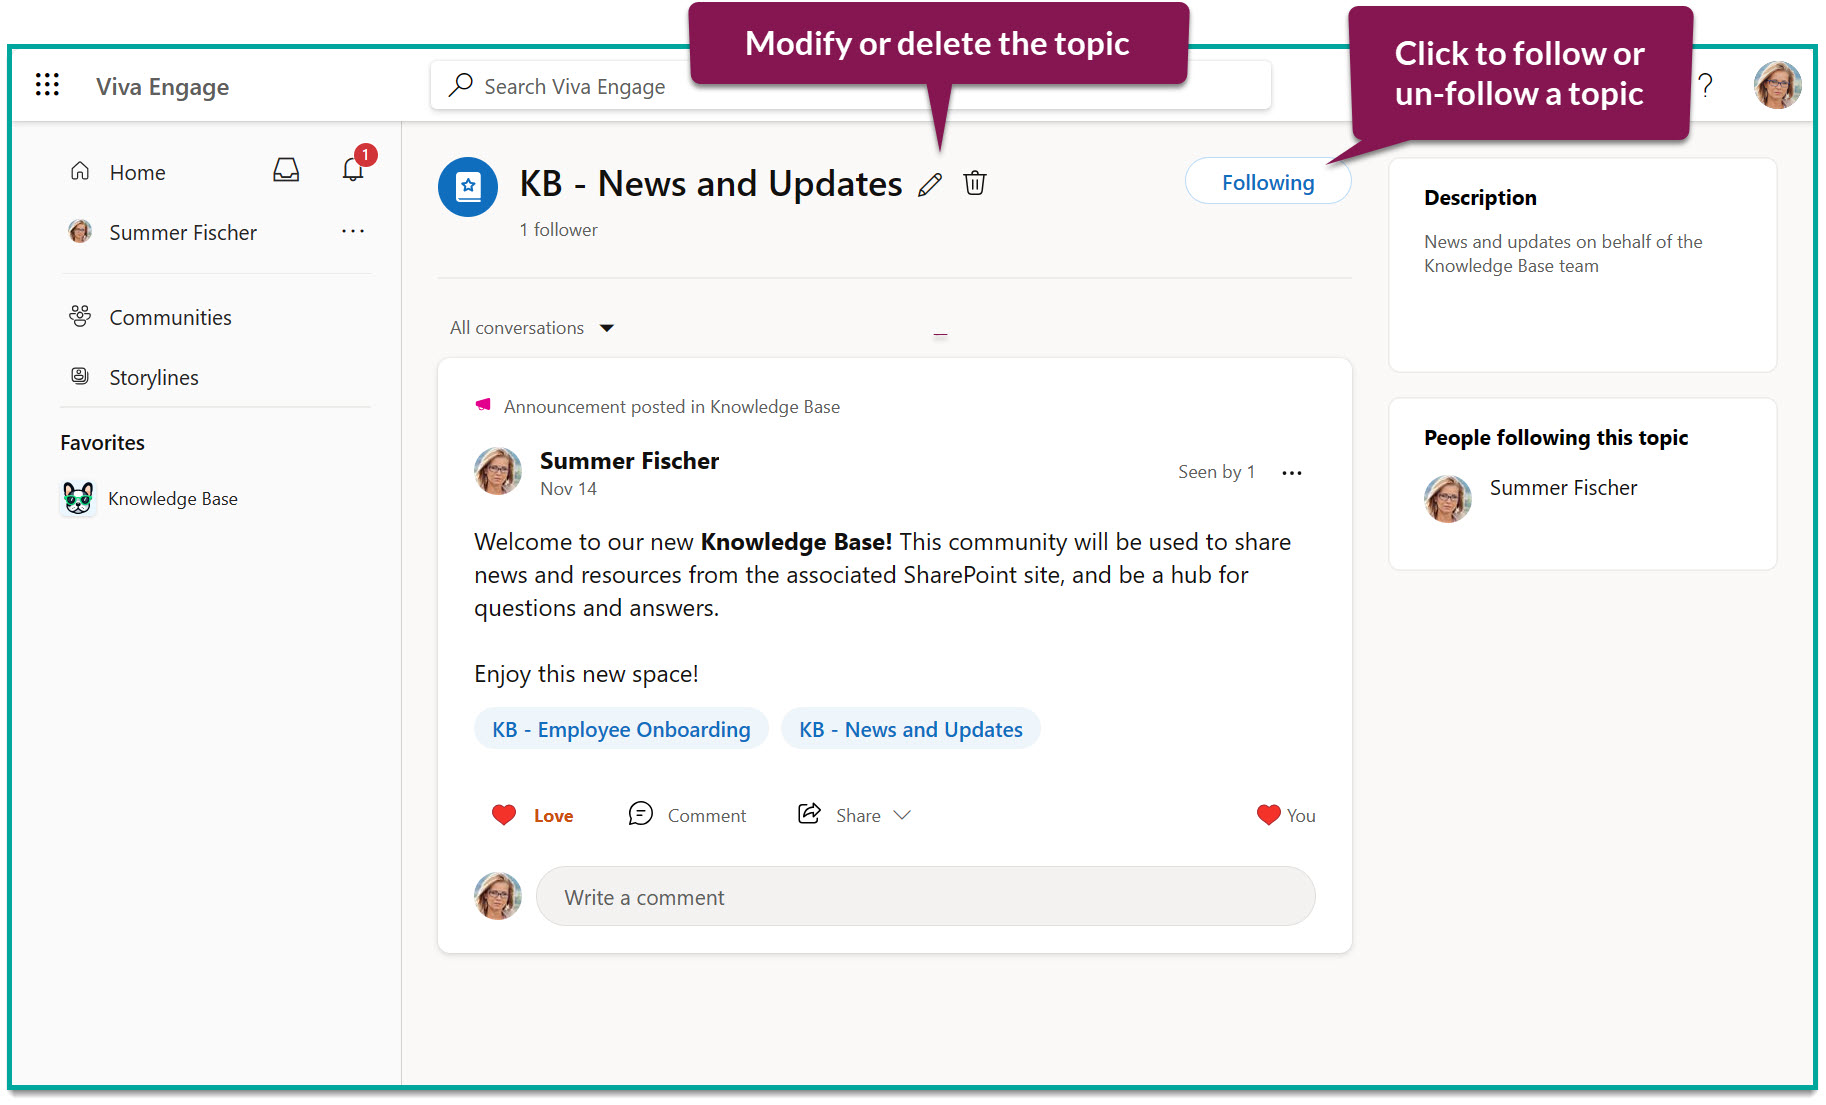Click your profile avatar in the top bar
This screenshot has height=1105, width=1826.
(1776, 85)
